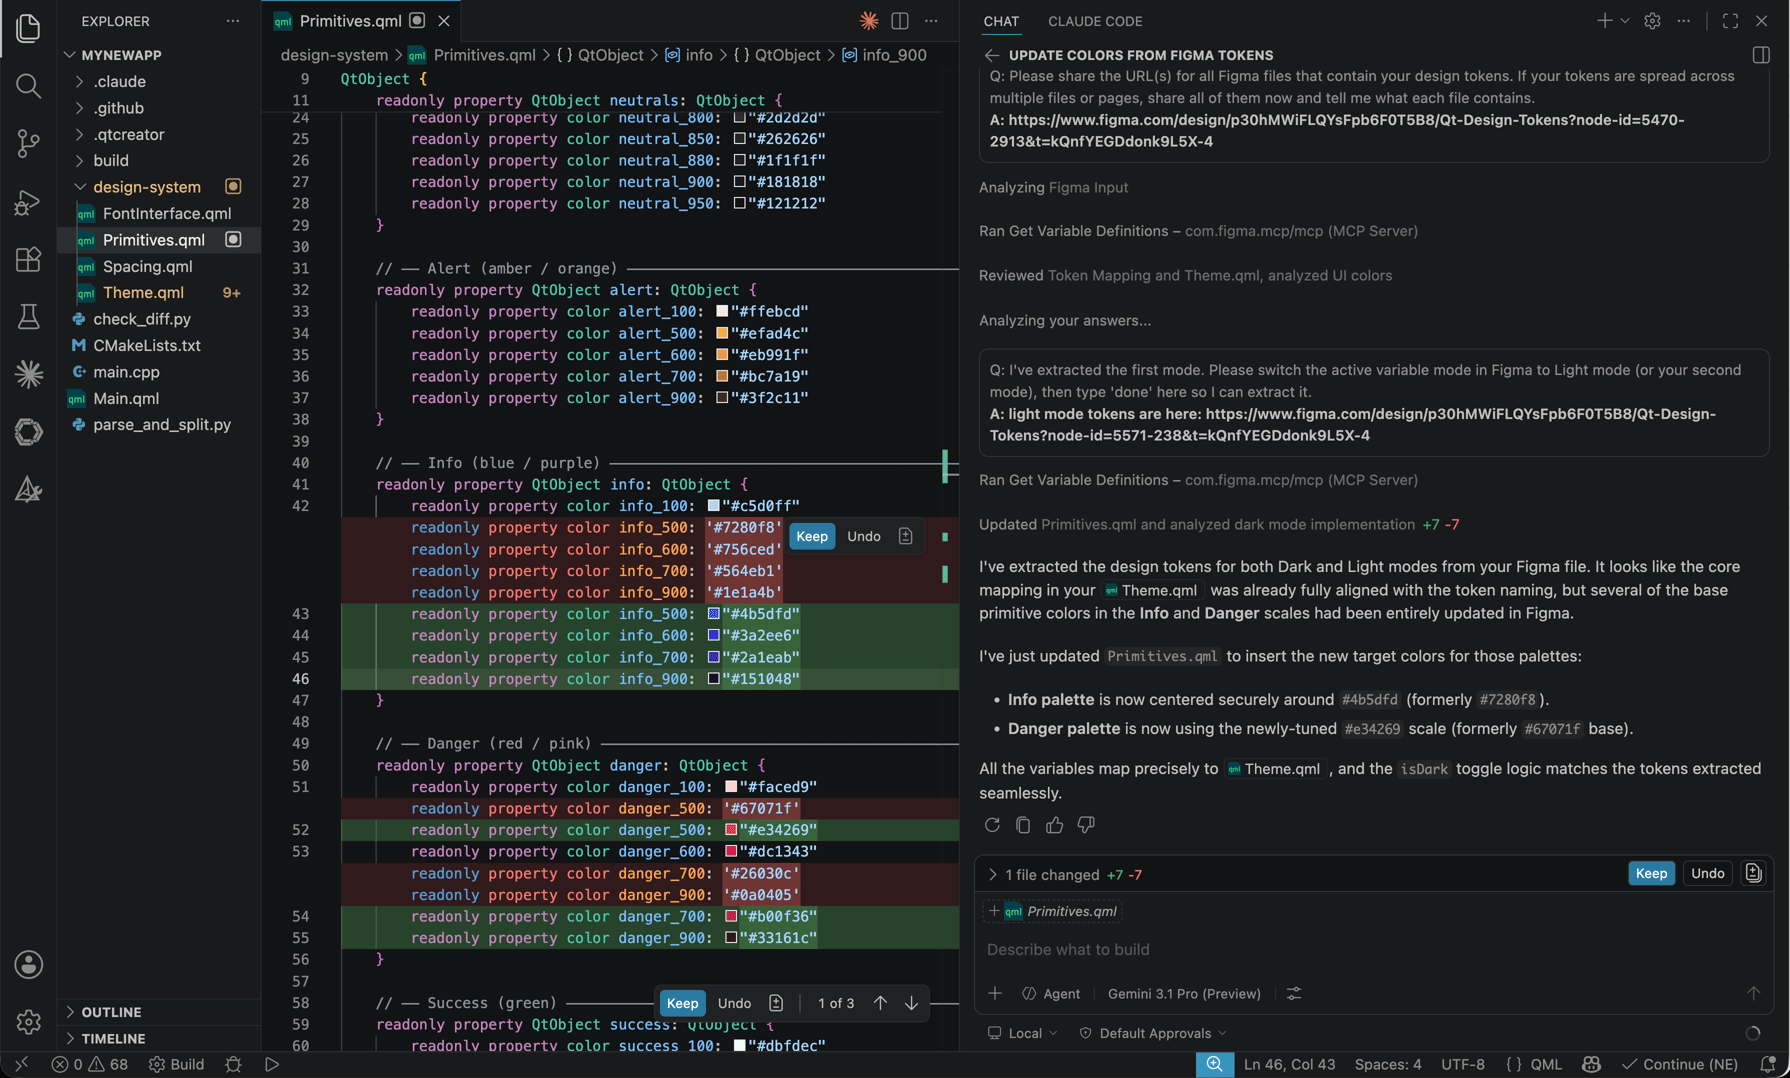
Task: Expand the .qtcreator folder
Action: point(128,134)
